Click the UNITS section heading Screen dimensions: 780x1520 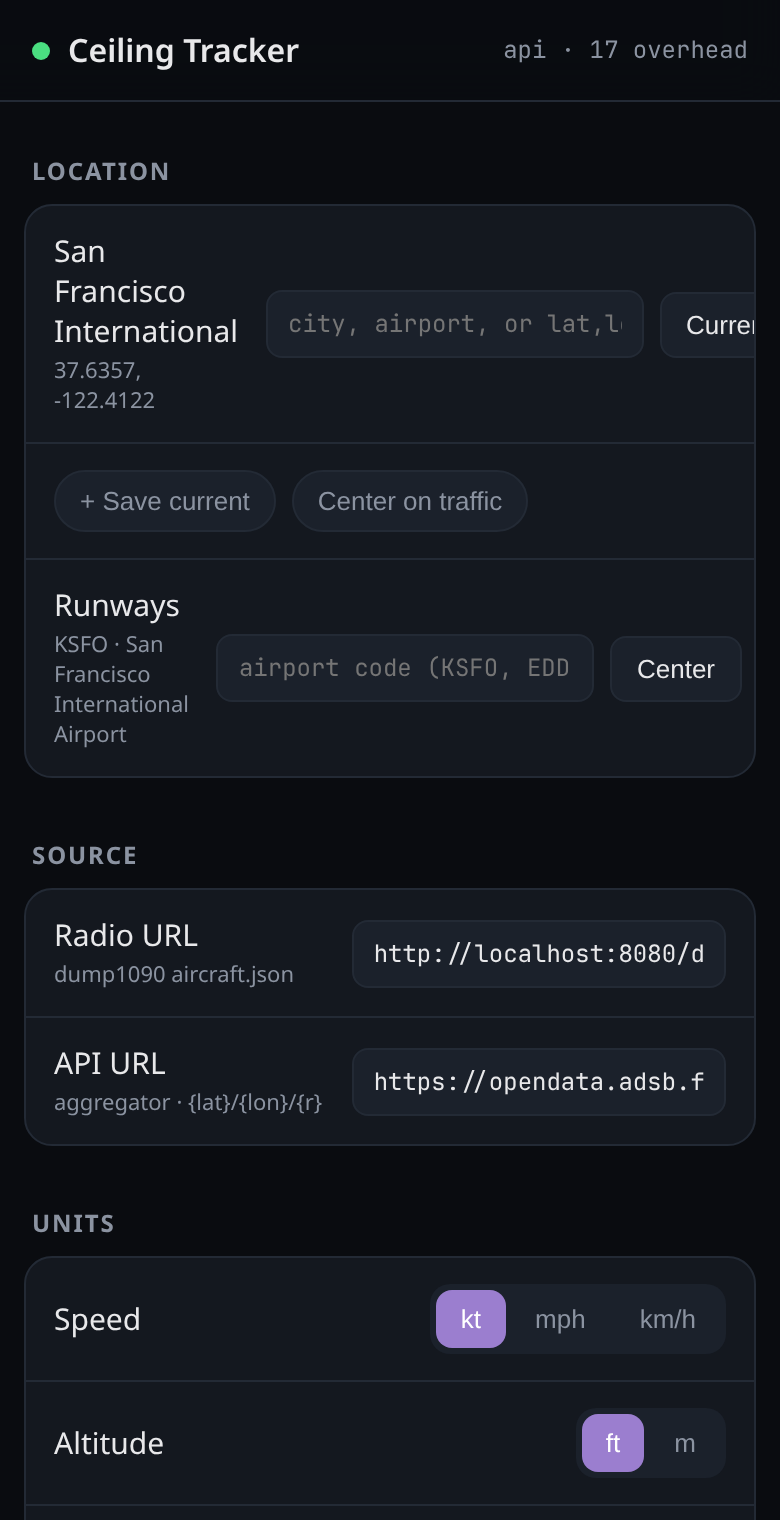pos(74,1224)
